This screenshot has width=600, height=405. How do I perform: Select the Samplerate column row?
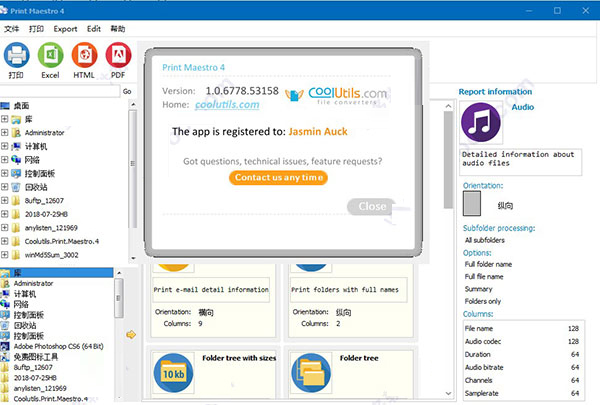(522, 394)
